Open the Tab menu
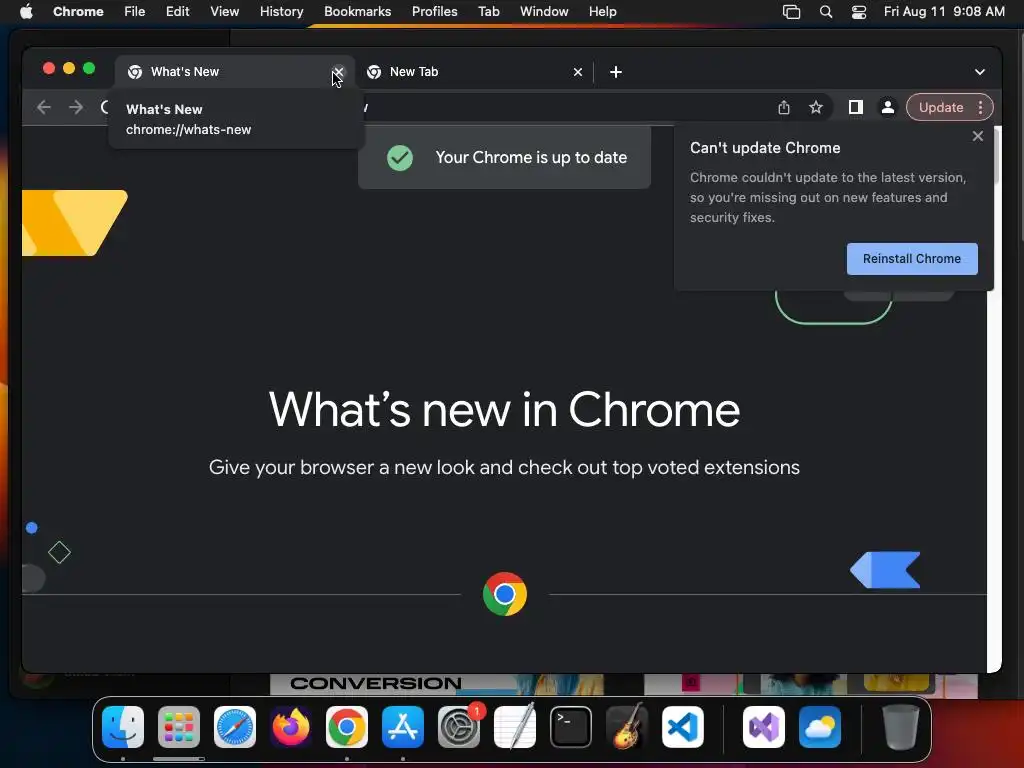This screenshot has width=1024, height=768. (488, 12)
